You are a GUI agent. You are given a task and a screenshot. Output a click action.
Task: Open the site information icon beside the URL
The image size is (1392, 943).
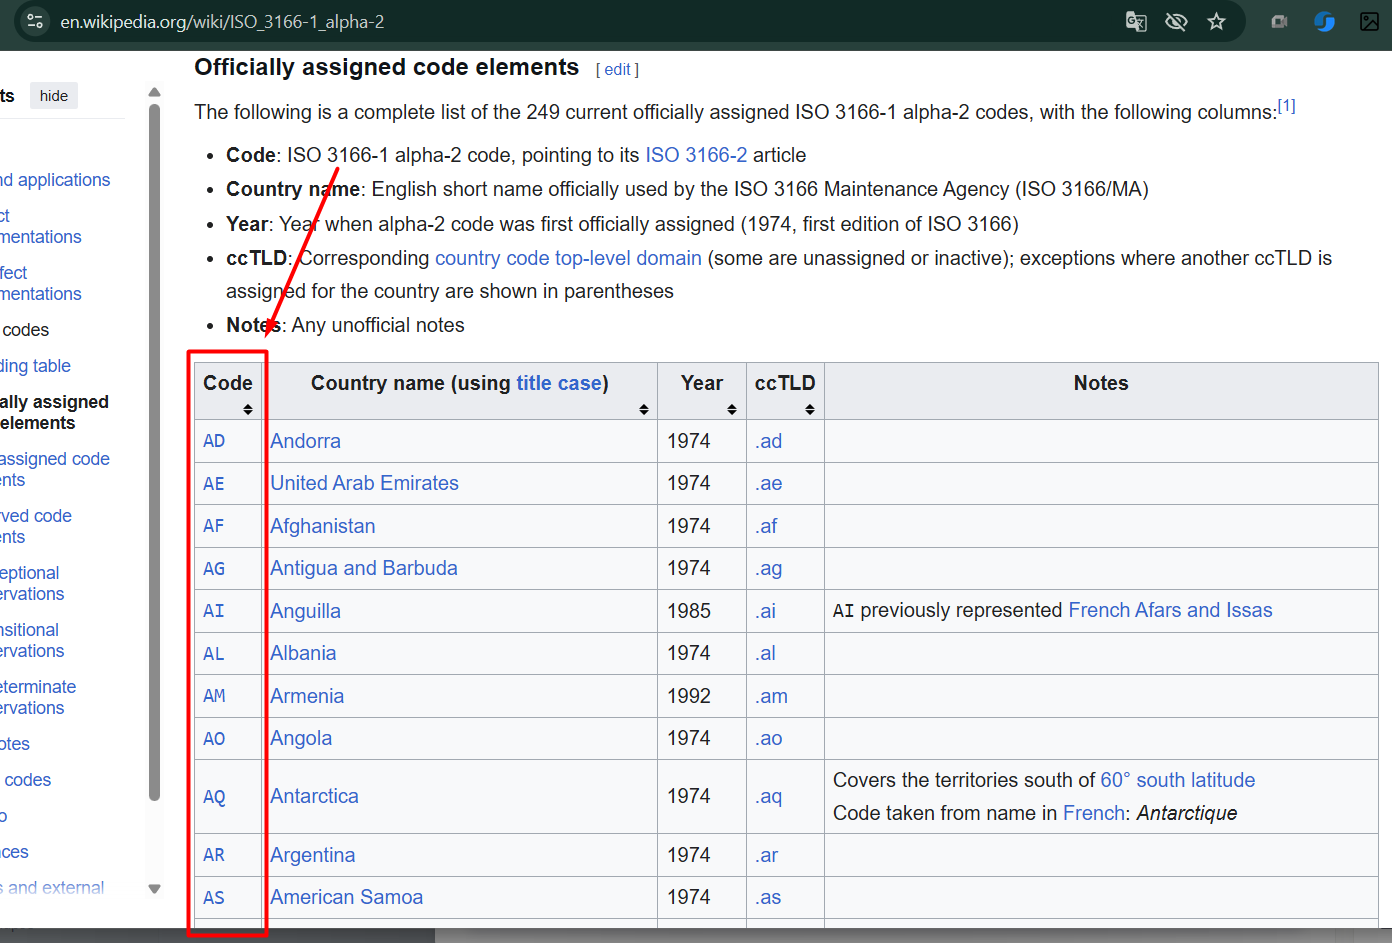[x=35, y=21]
